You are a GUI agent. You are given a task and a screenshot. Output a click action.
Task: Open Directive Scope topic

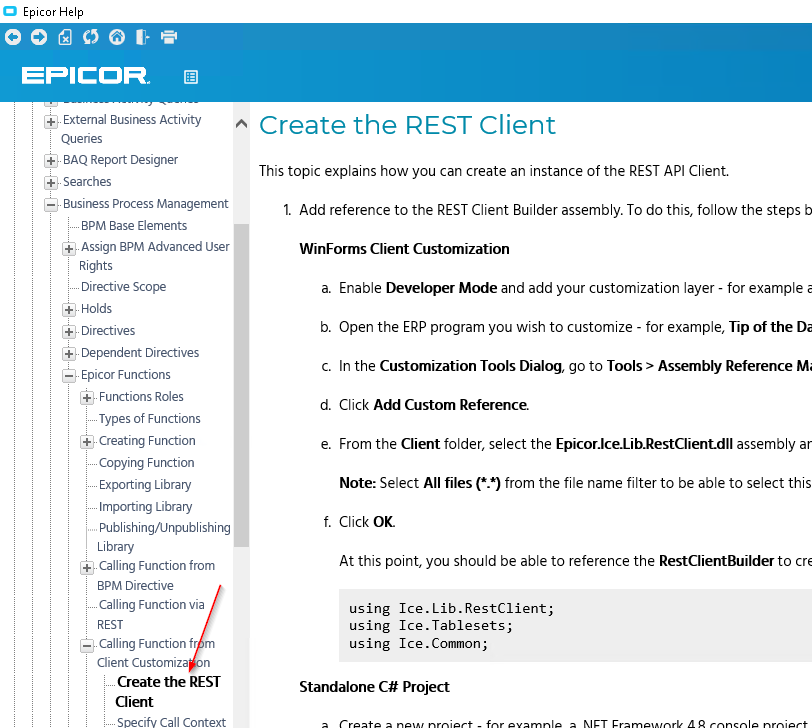click(123, 287)
